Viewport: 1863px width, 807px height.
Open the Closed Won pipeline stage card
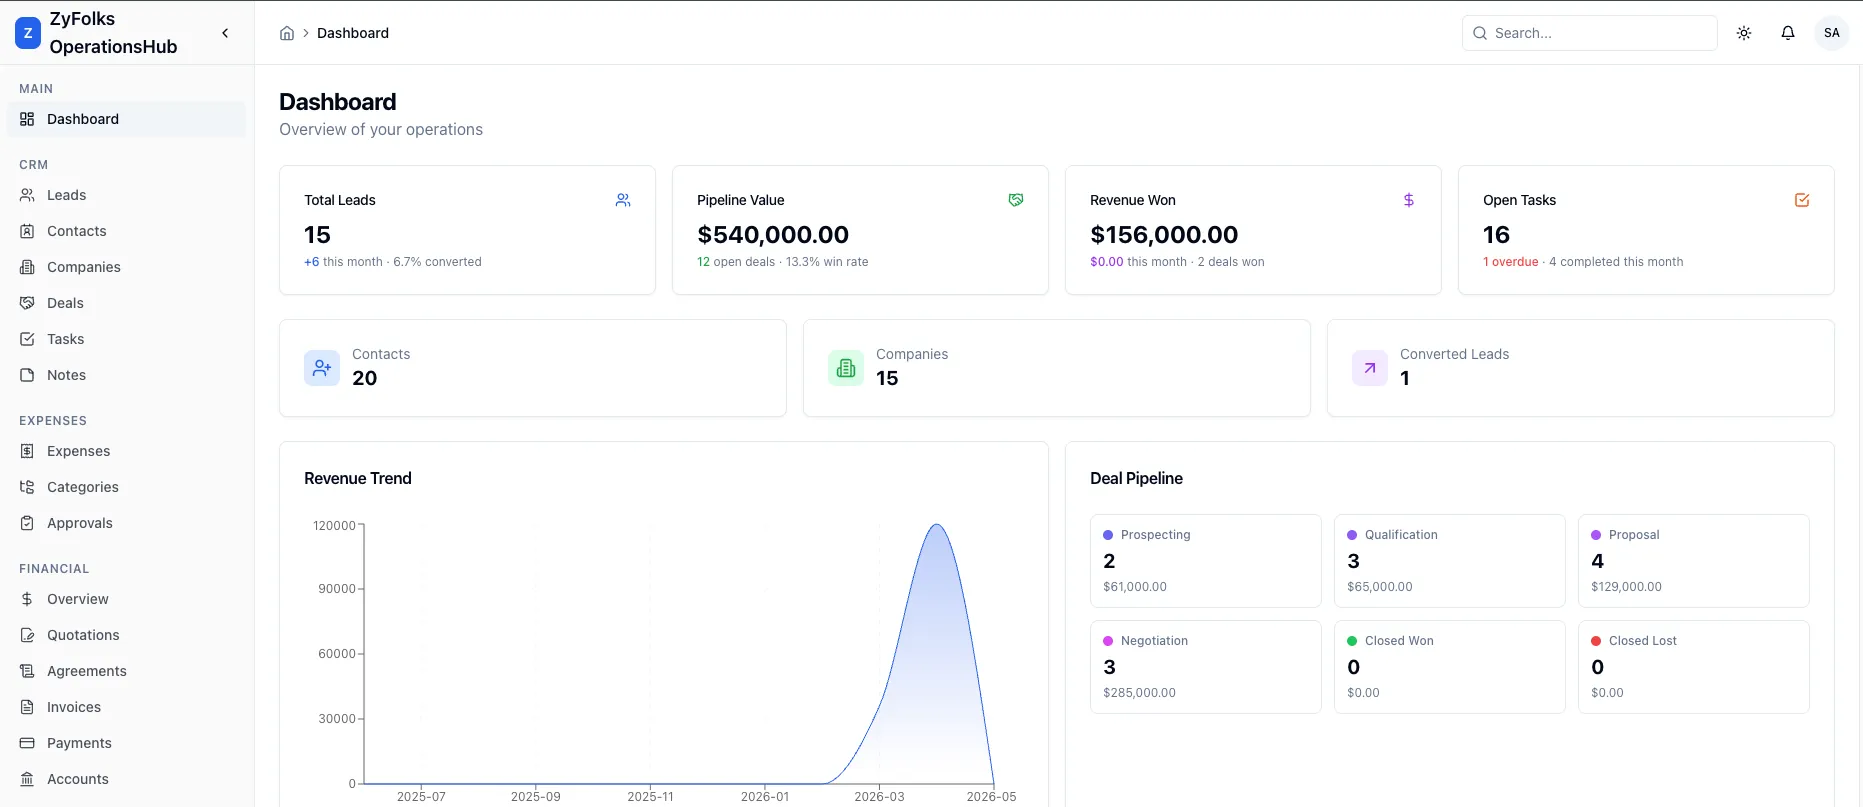[x=1450, y=667]
